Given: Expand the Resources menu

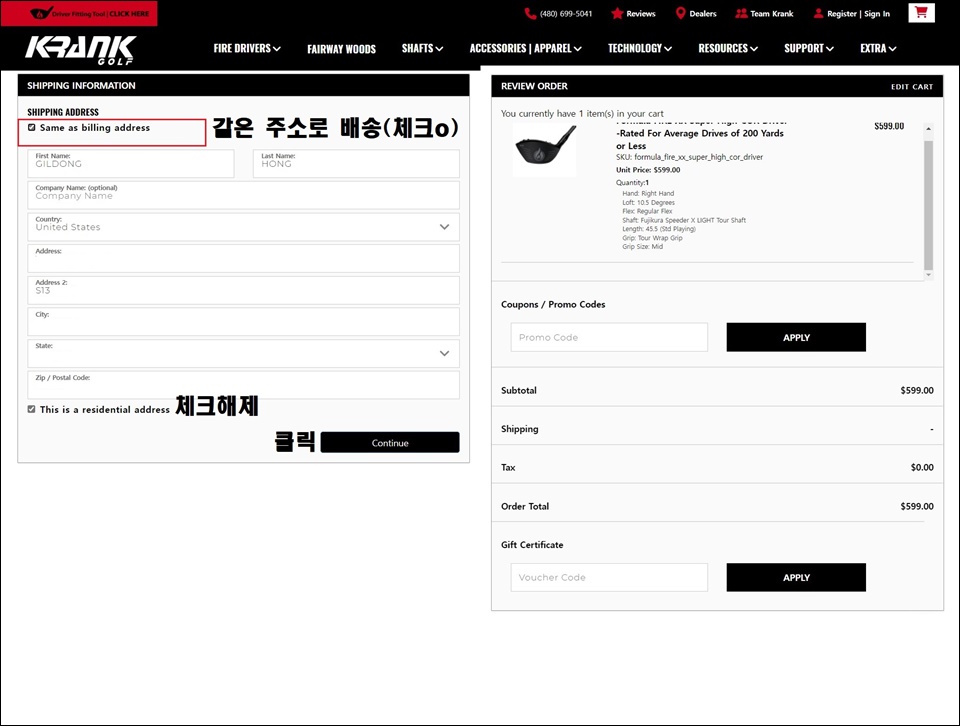Looking at the screenshot, I should pos(728,48).
